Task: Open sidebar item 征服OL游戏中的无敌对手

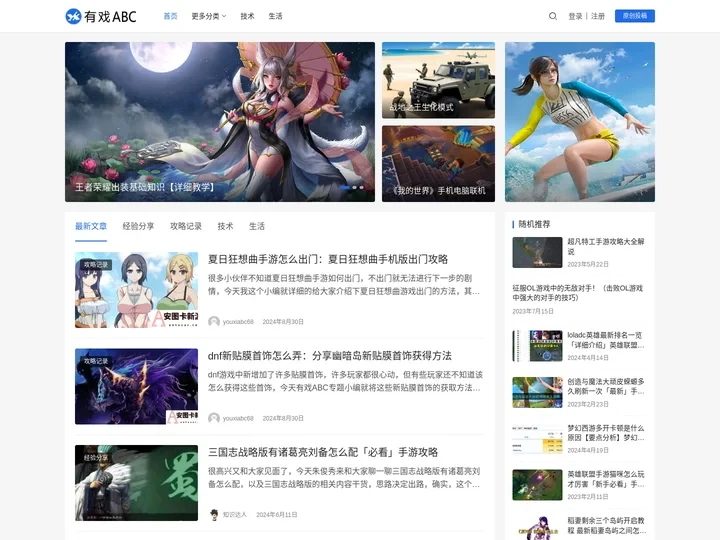Action: point(578,293)
